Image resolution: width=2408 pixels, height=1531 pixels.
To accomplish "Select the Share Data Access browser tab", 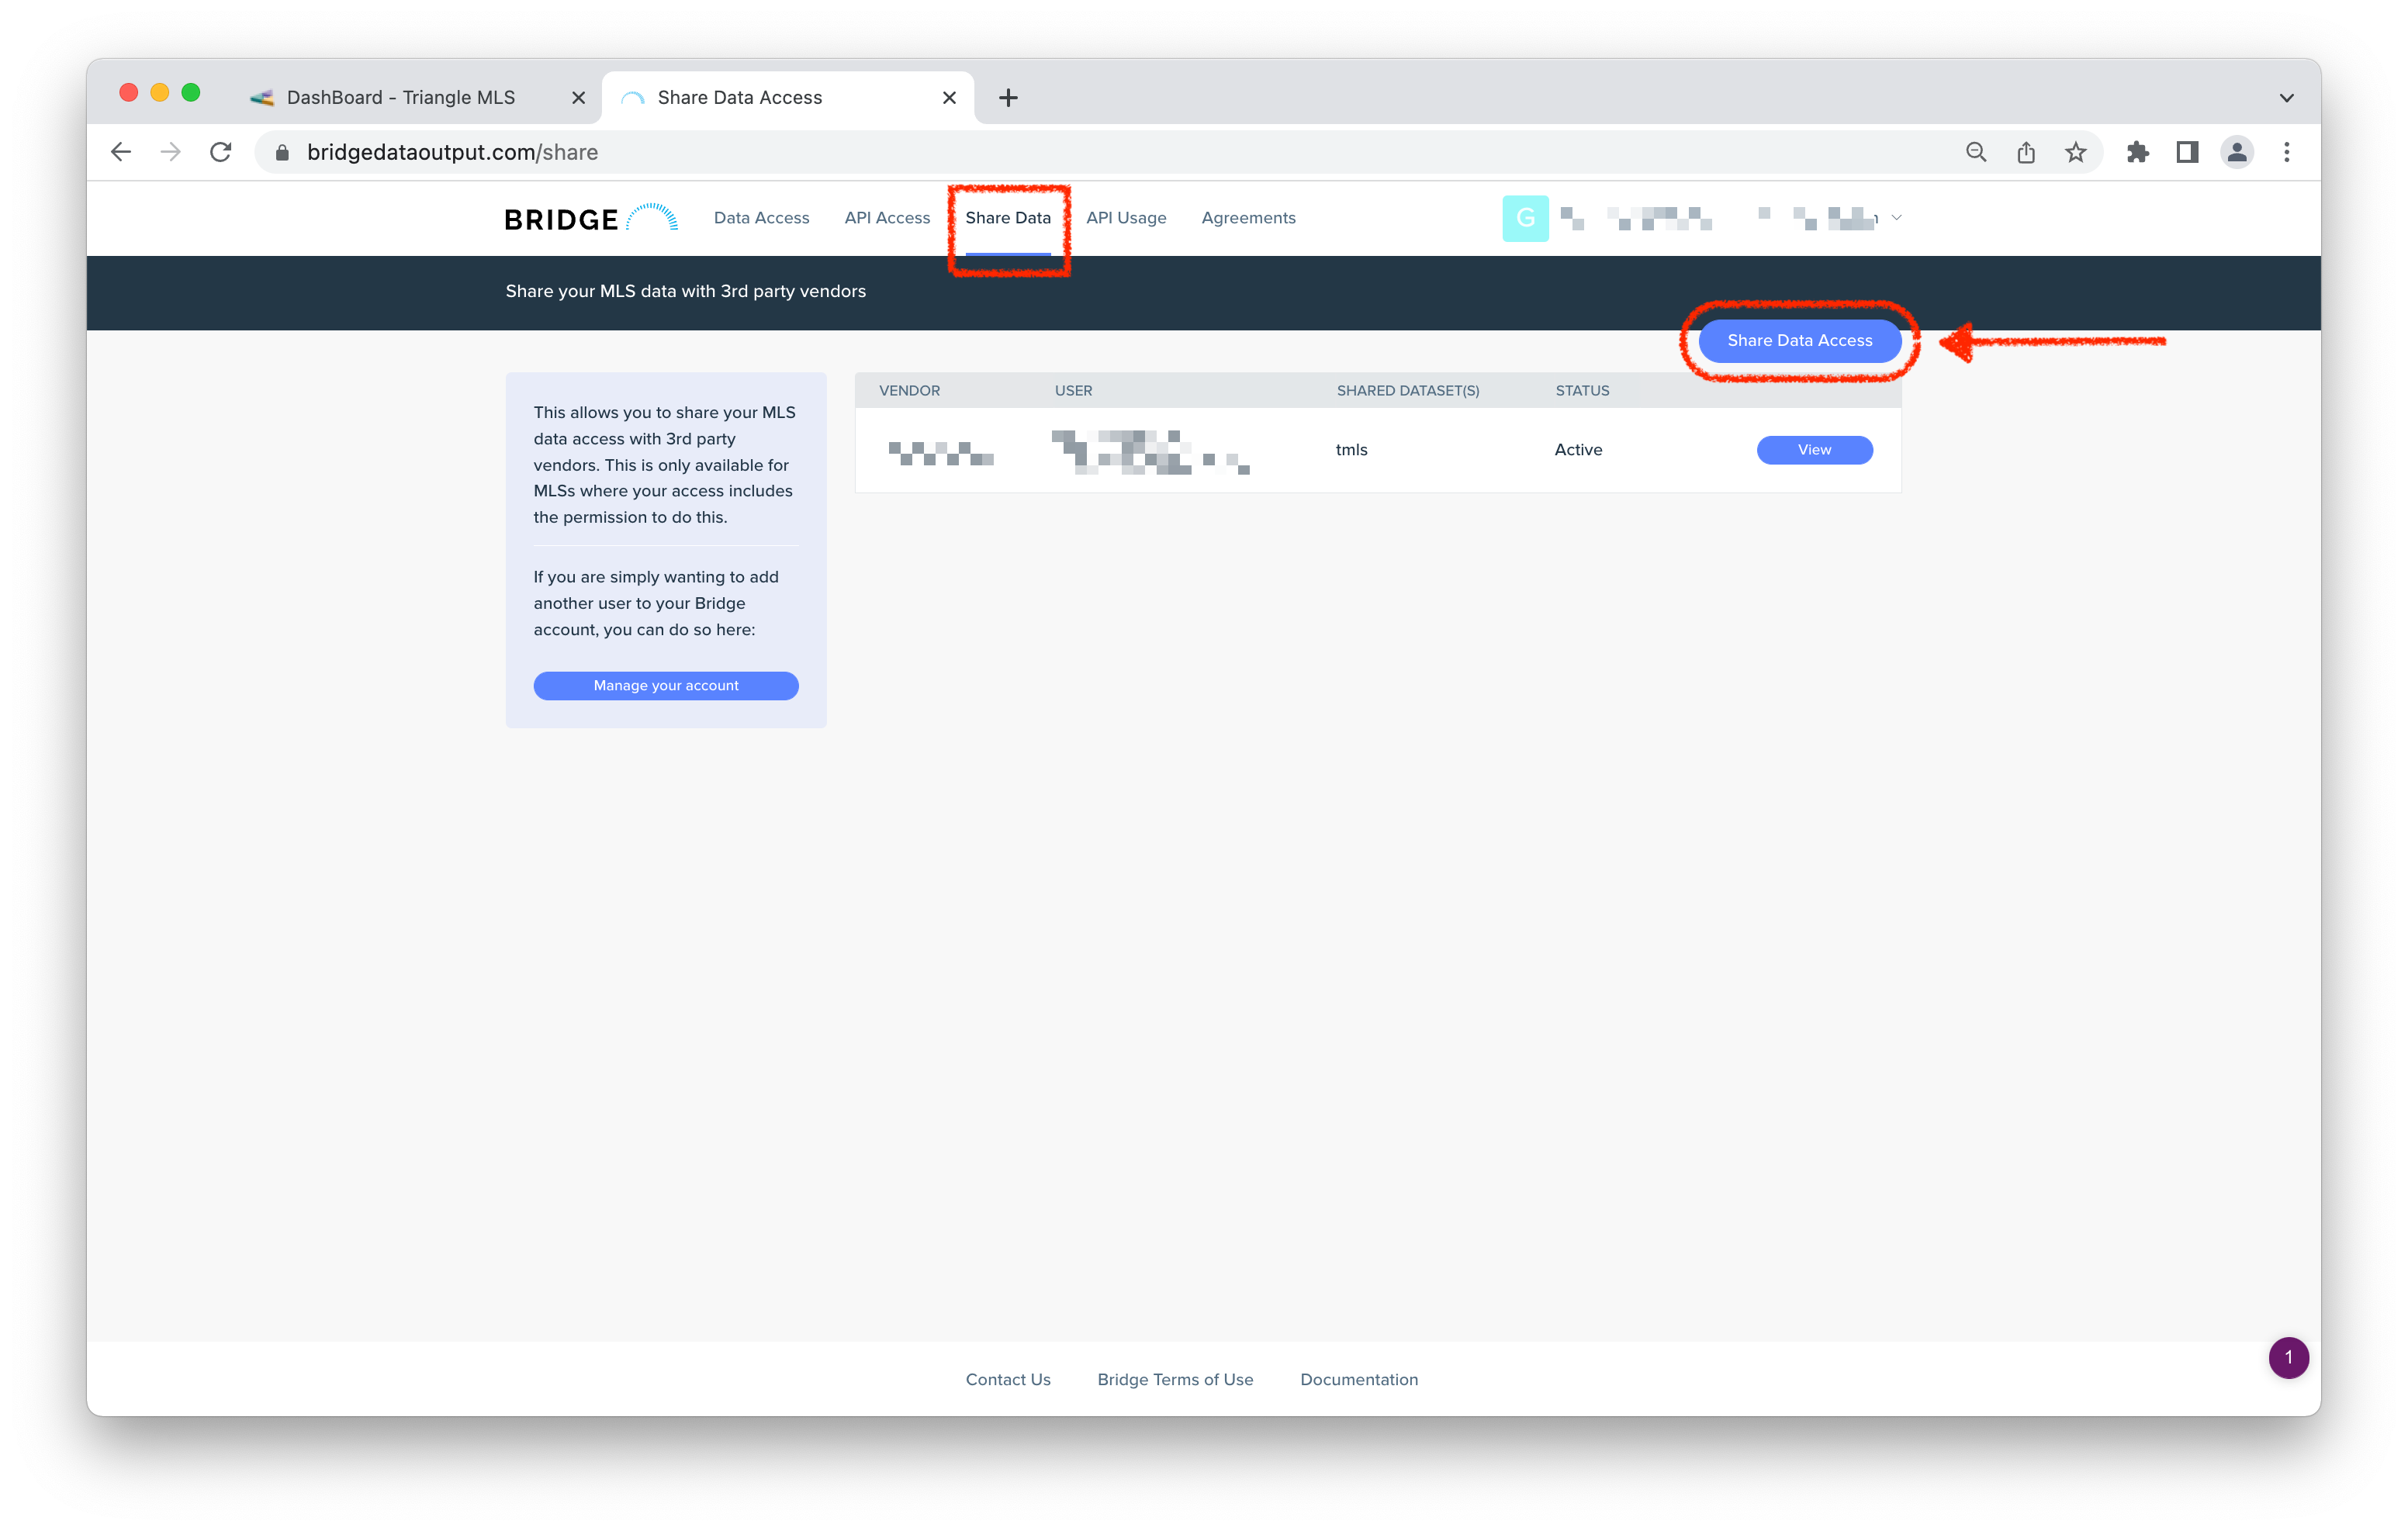I will click(788, 97).
